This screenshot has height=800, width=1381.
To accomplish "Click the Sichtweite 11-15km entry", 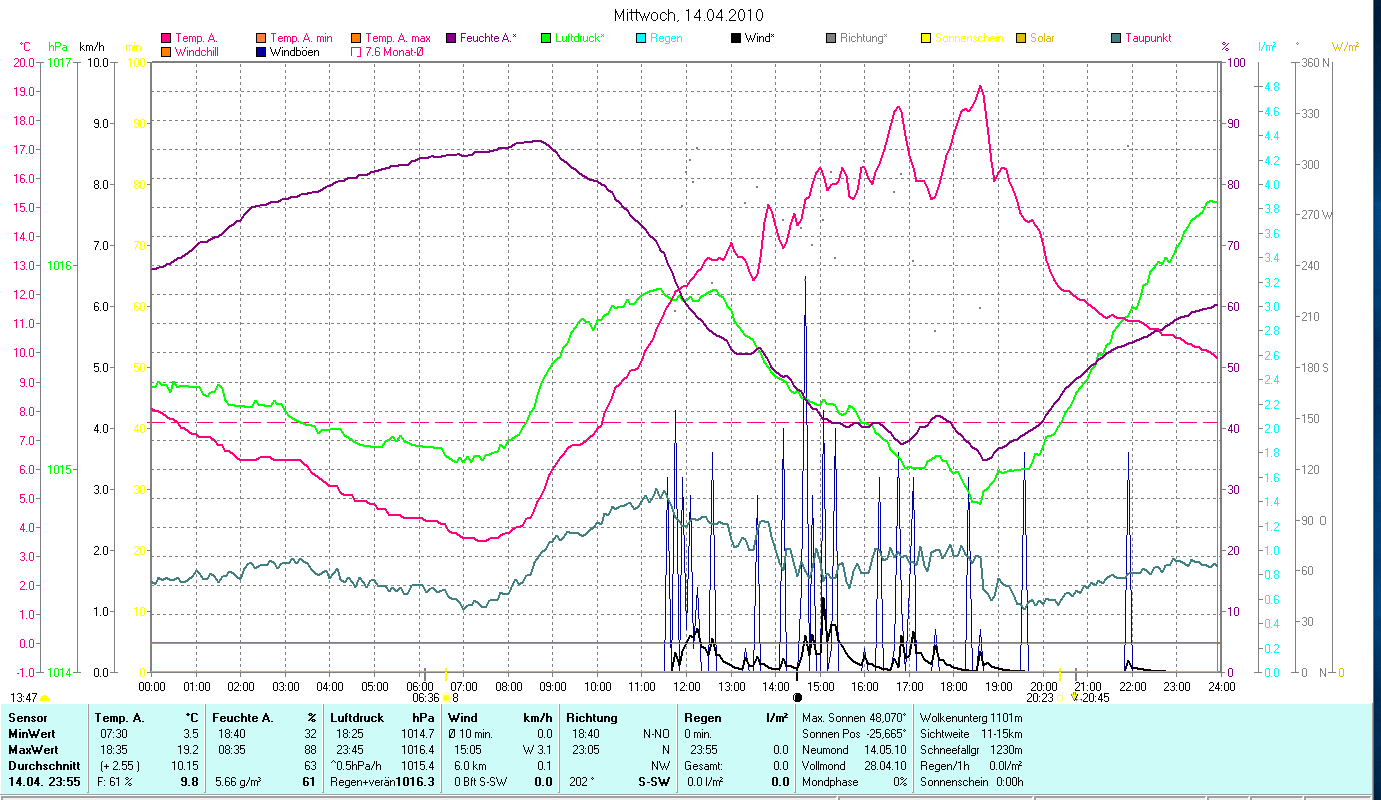I will [x=971, y=734].
